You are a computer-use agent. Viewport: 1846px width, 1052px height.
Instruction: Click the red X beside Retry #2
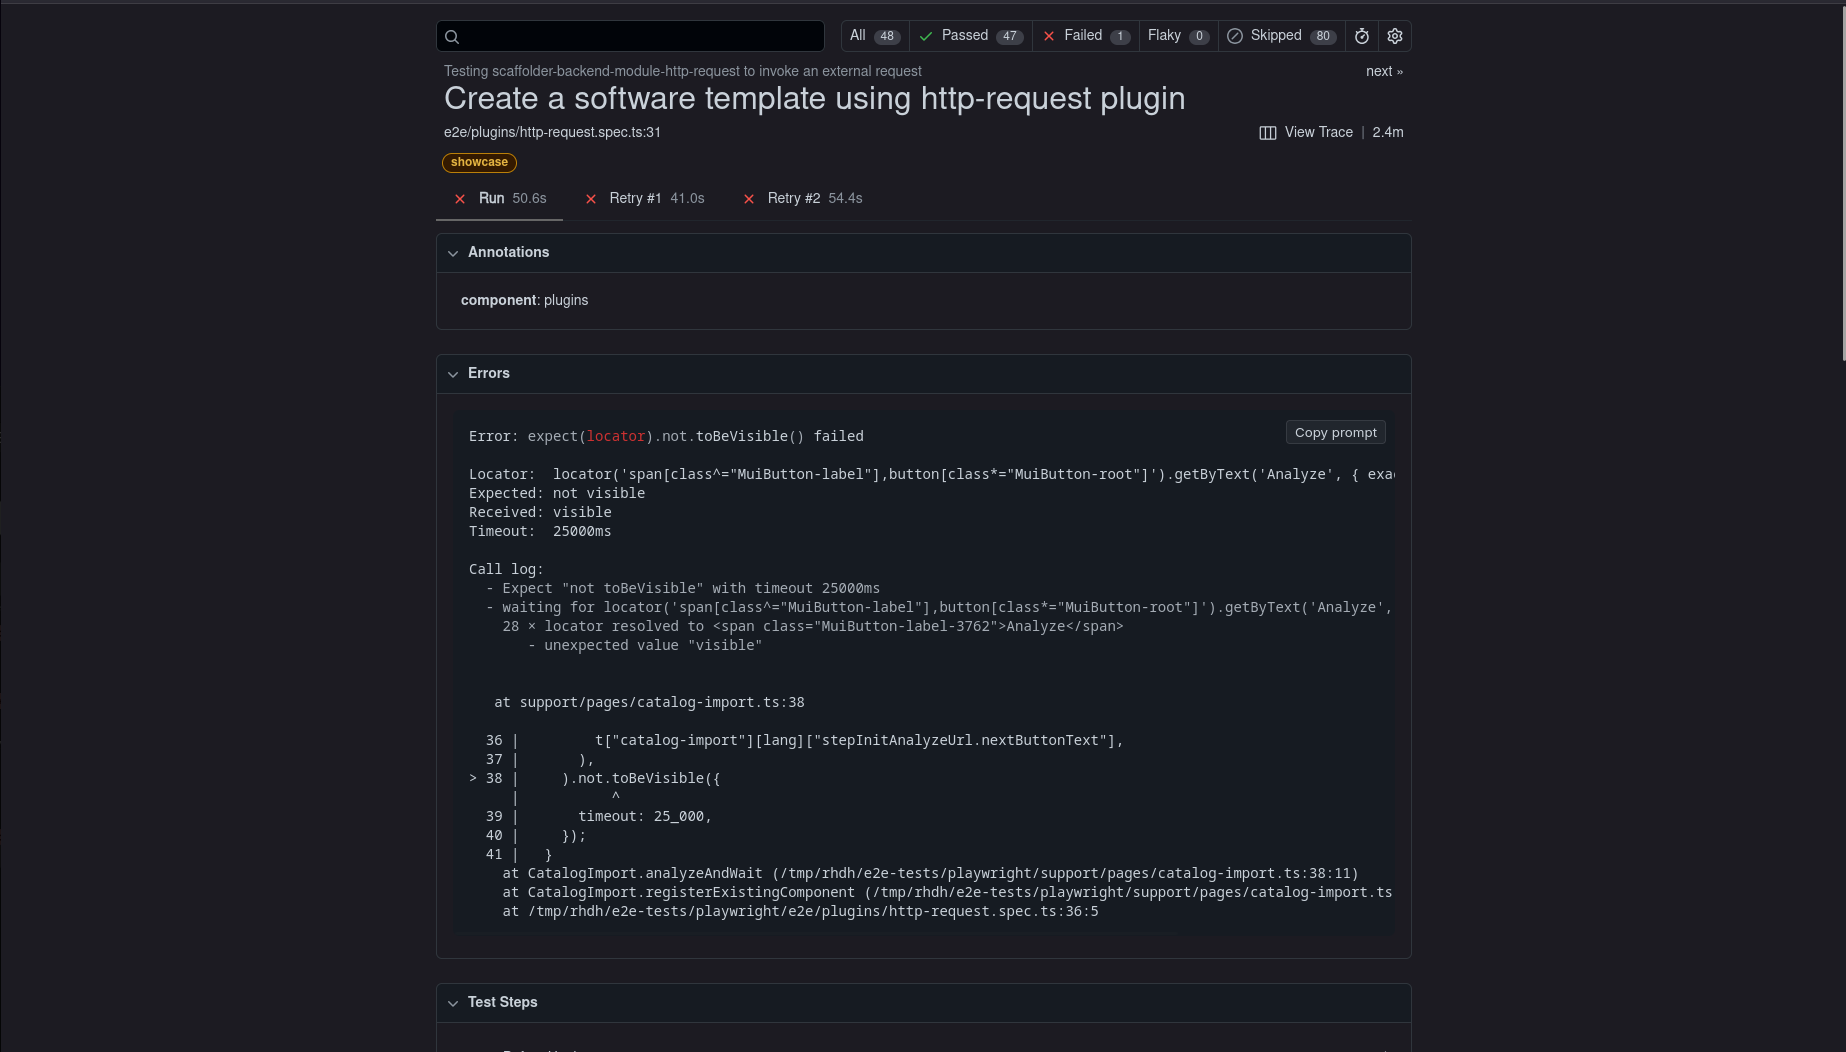749,199
